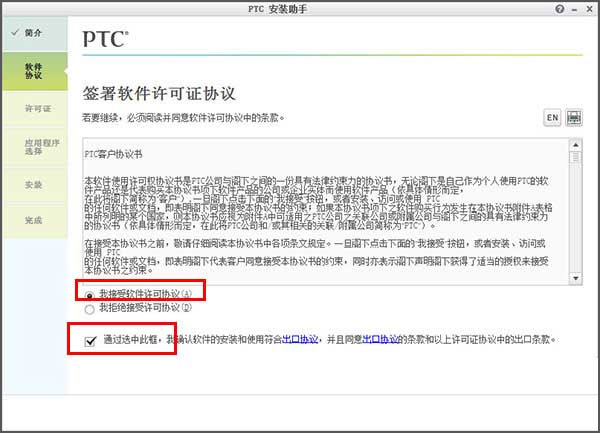
Task: Click the agreement scrollbar up arrow
Action: click(576, 145)
